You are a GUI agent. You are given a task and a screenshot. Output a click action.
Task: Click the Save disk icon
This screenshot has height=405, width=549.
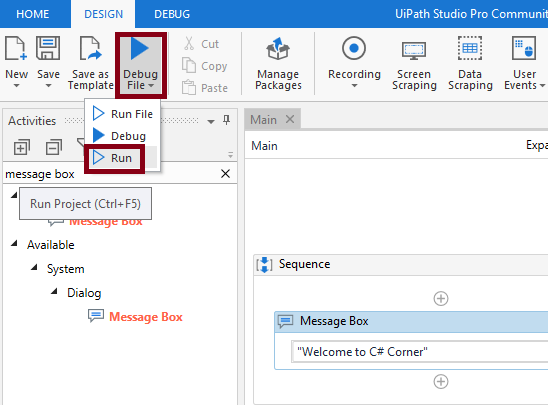click(x=48, y=49)
